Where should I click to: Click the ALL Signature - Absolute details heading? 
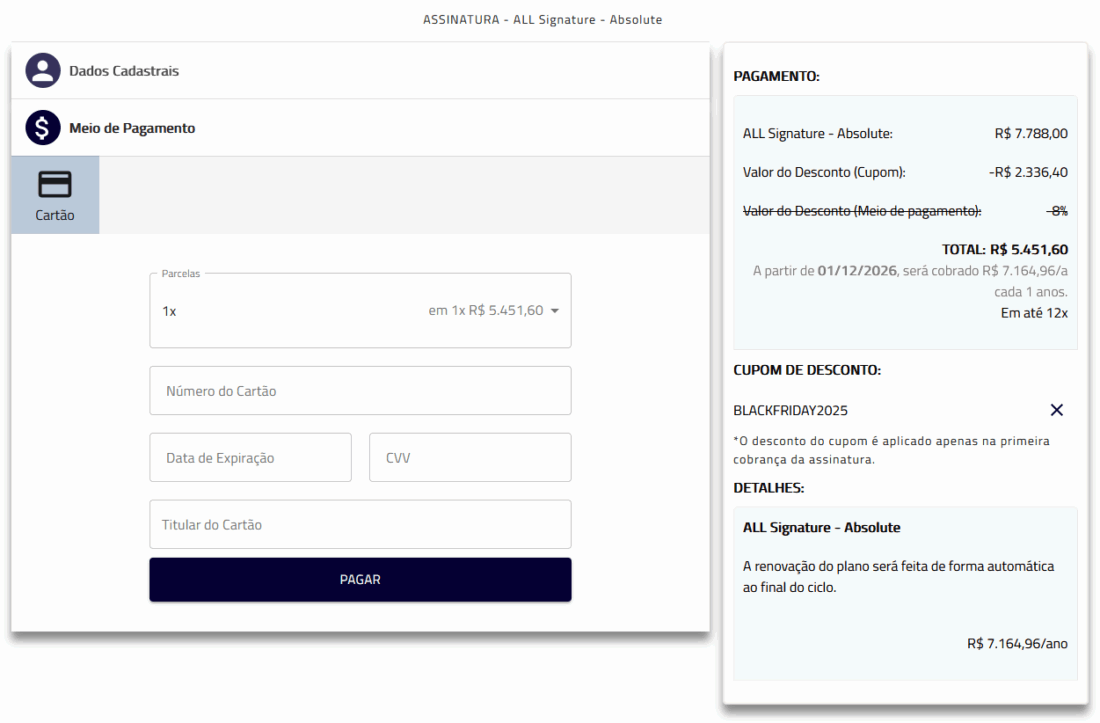pos(821,527)
